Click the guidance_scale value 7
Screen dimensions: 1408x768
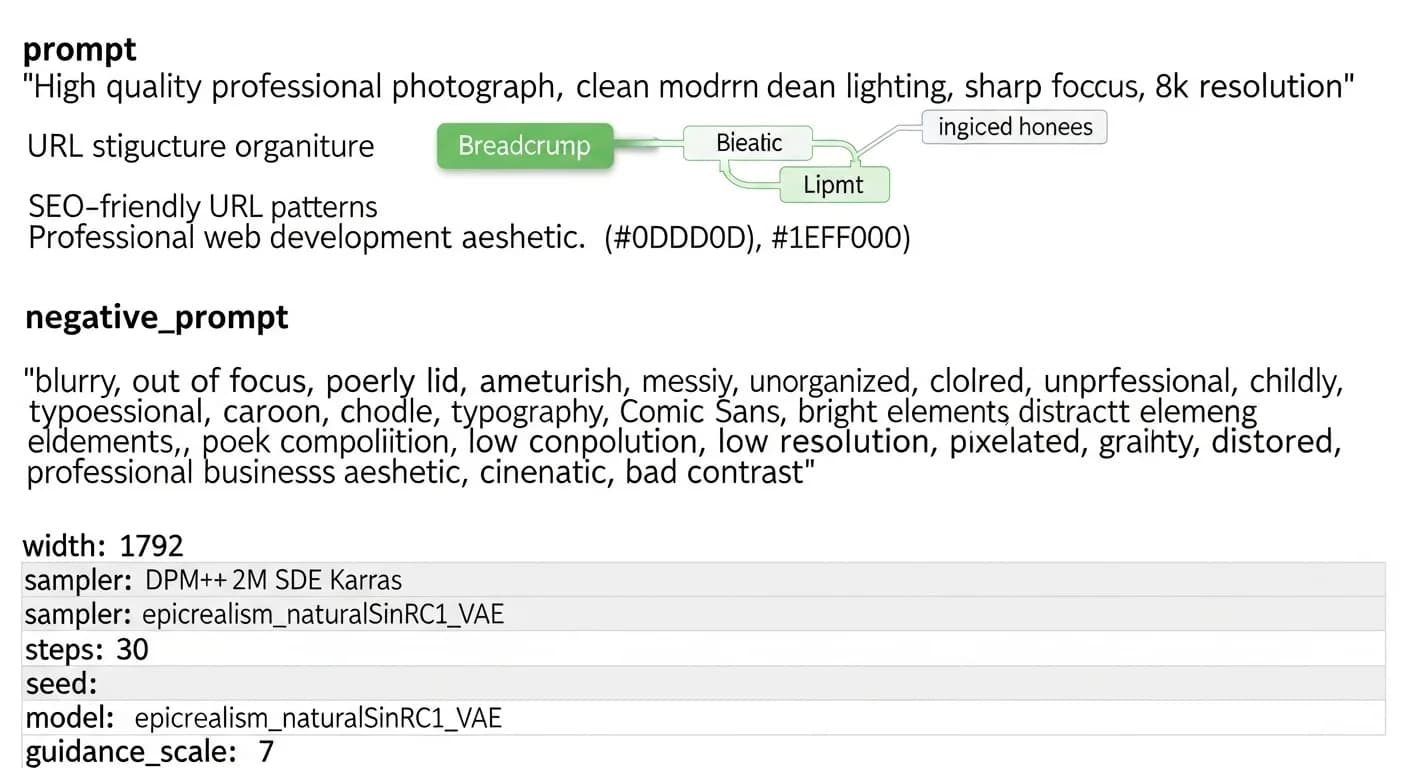[x=266, y=752]
